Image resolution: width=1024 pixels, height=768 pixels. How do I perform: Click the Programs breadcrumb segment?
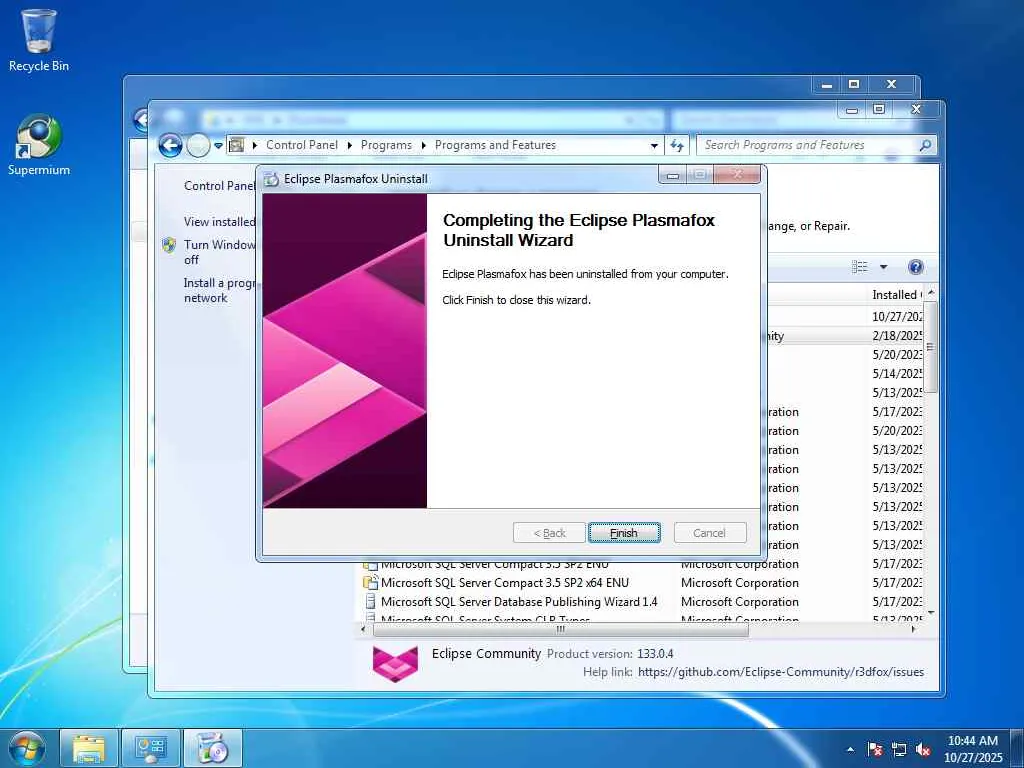386,145
